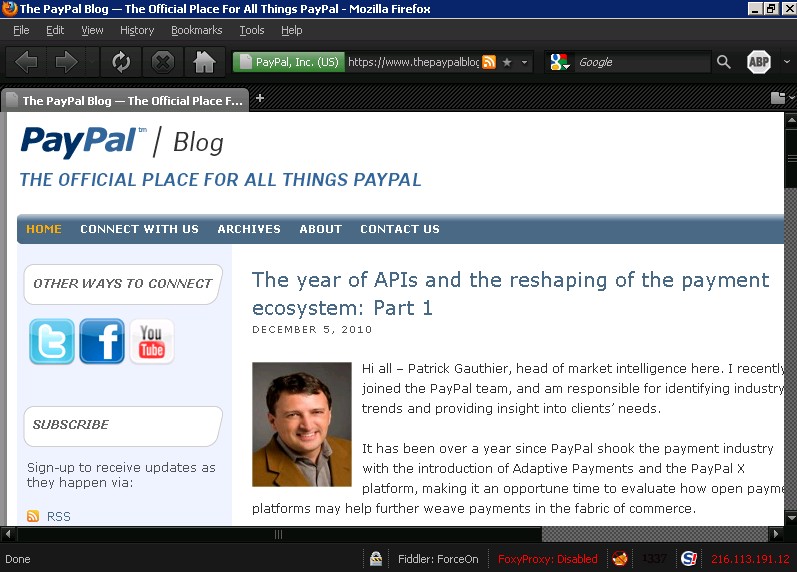Open ABOUT nav link
Viewport: 797px width, 572px height.
(321, 229)
